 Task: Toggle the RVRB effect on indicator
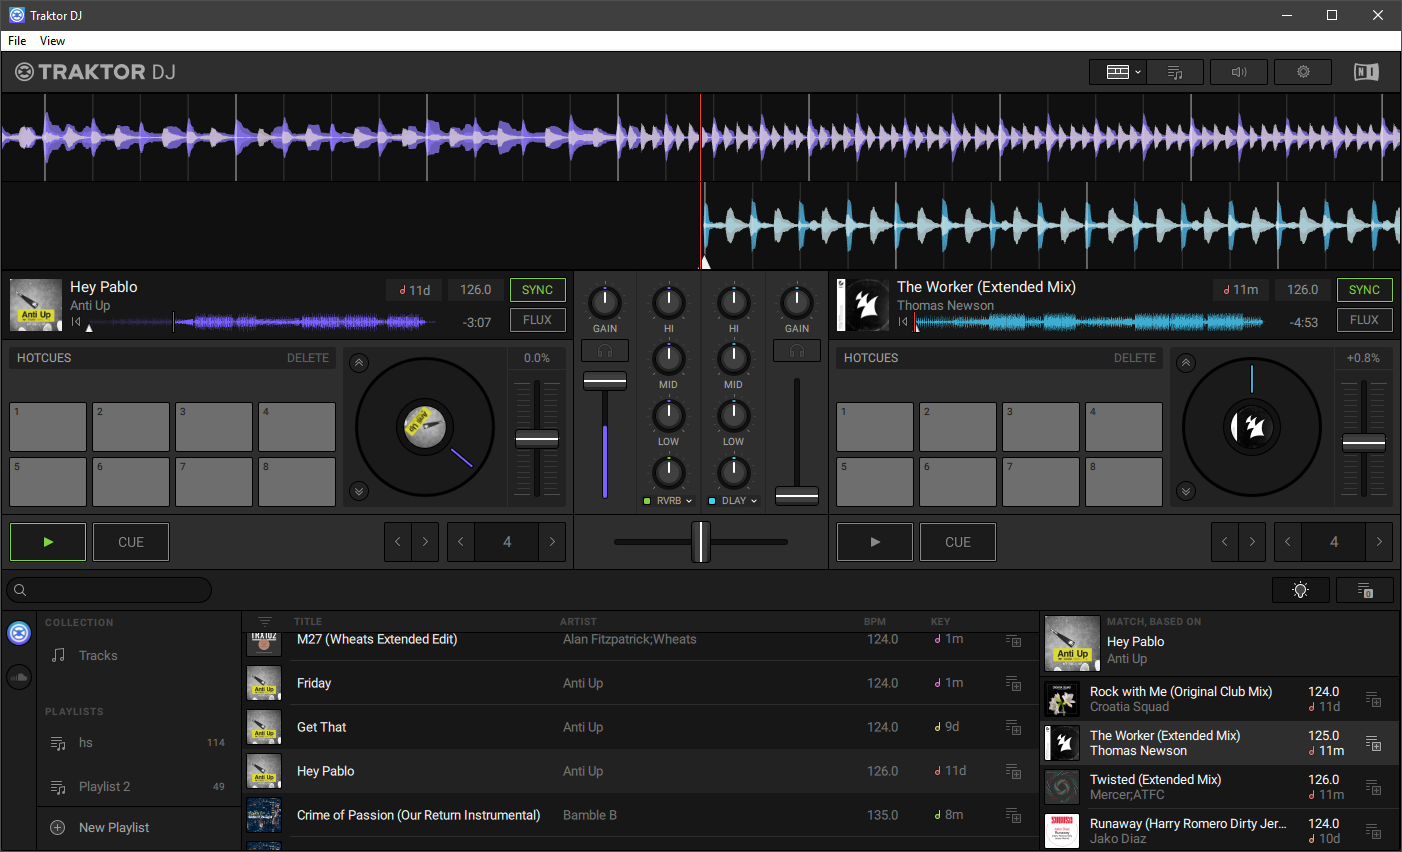(x=647, y=501)
